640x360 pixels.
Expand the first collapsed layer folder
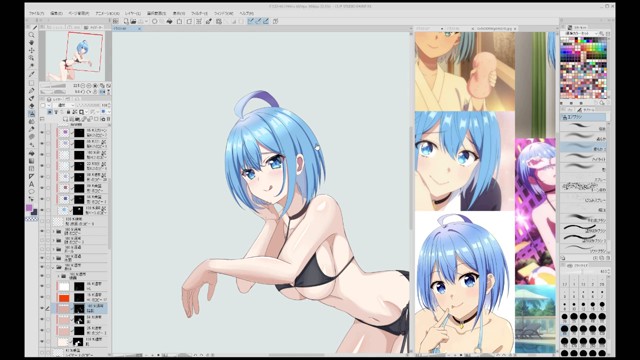click(x=53, y=231)
